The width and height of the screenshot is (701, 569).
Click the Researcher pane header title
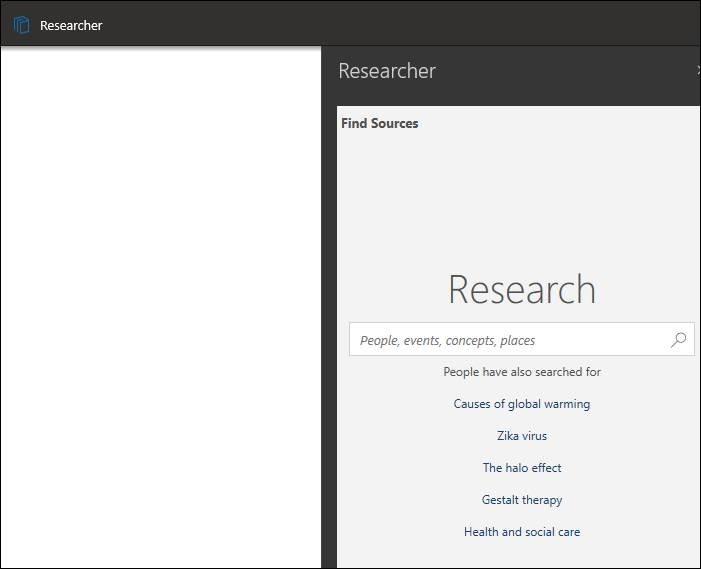(387, 71)
